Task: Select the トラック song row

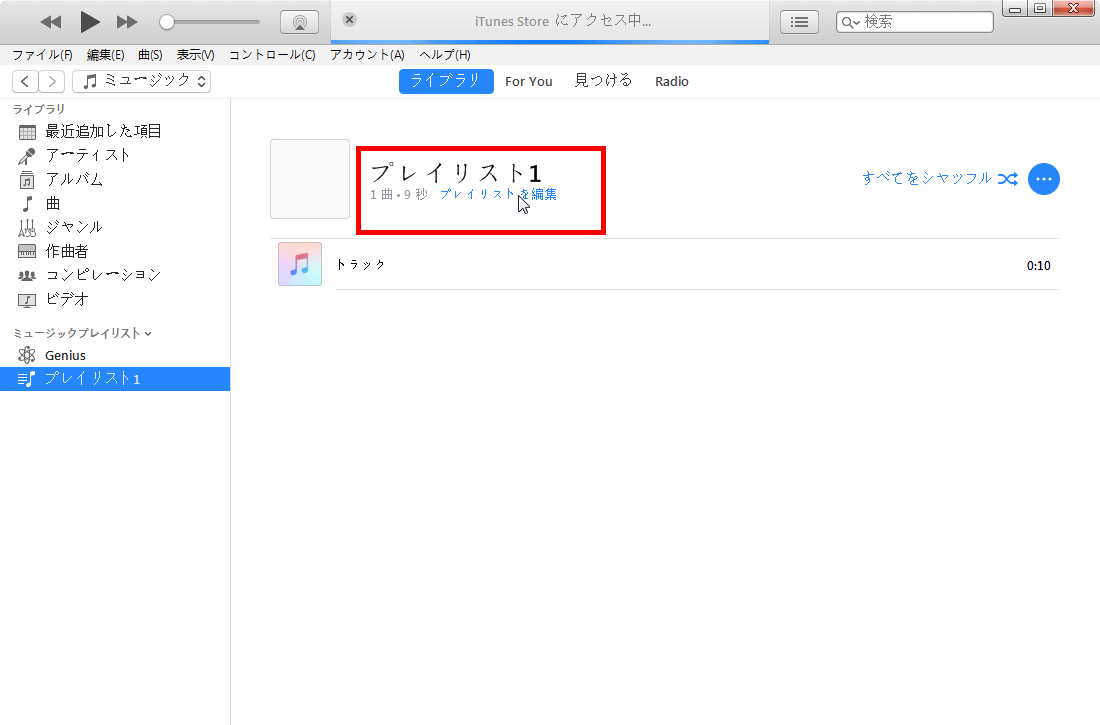Action: point(360,264)
